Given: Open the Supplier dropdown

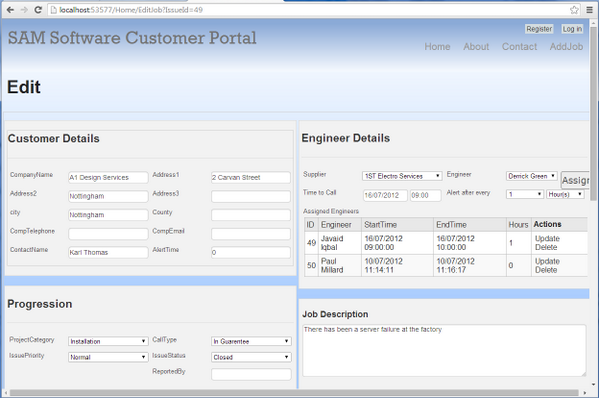Looking at the screenshot, I should coord(402,176).
